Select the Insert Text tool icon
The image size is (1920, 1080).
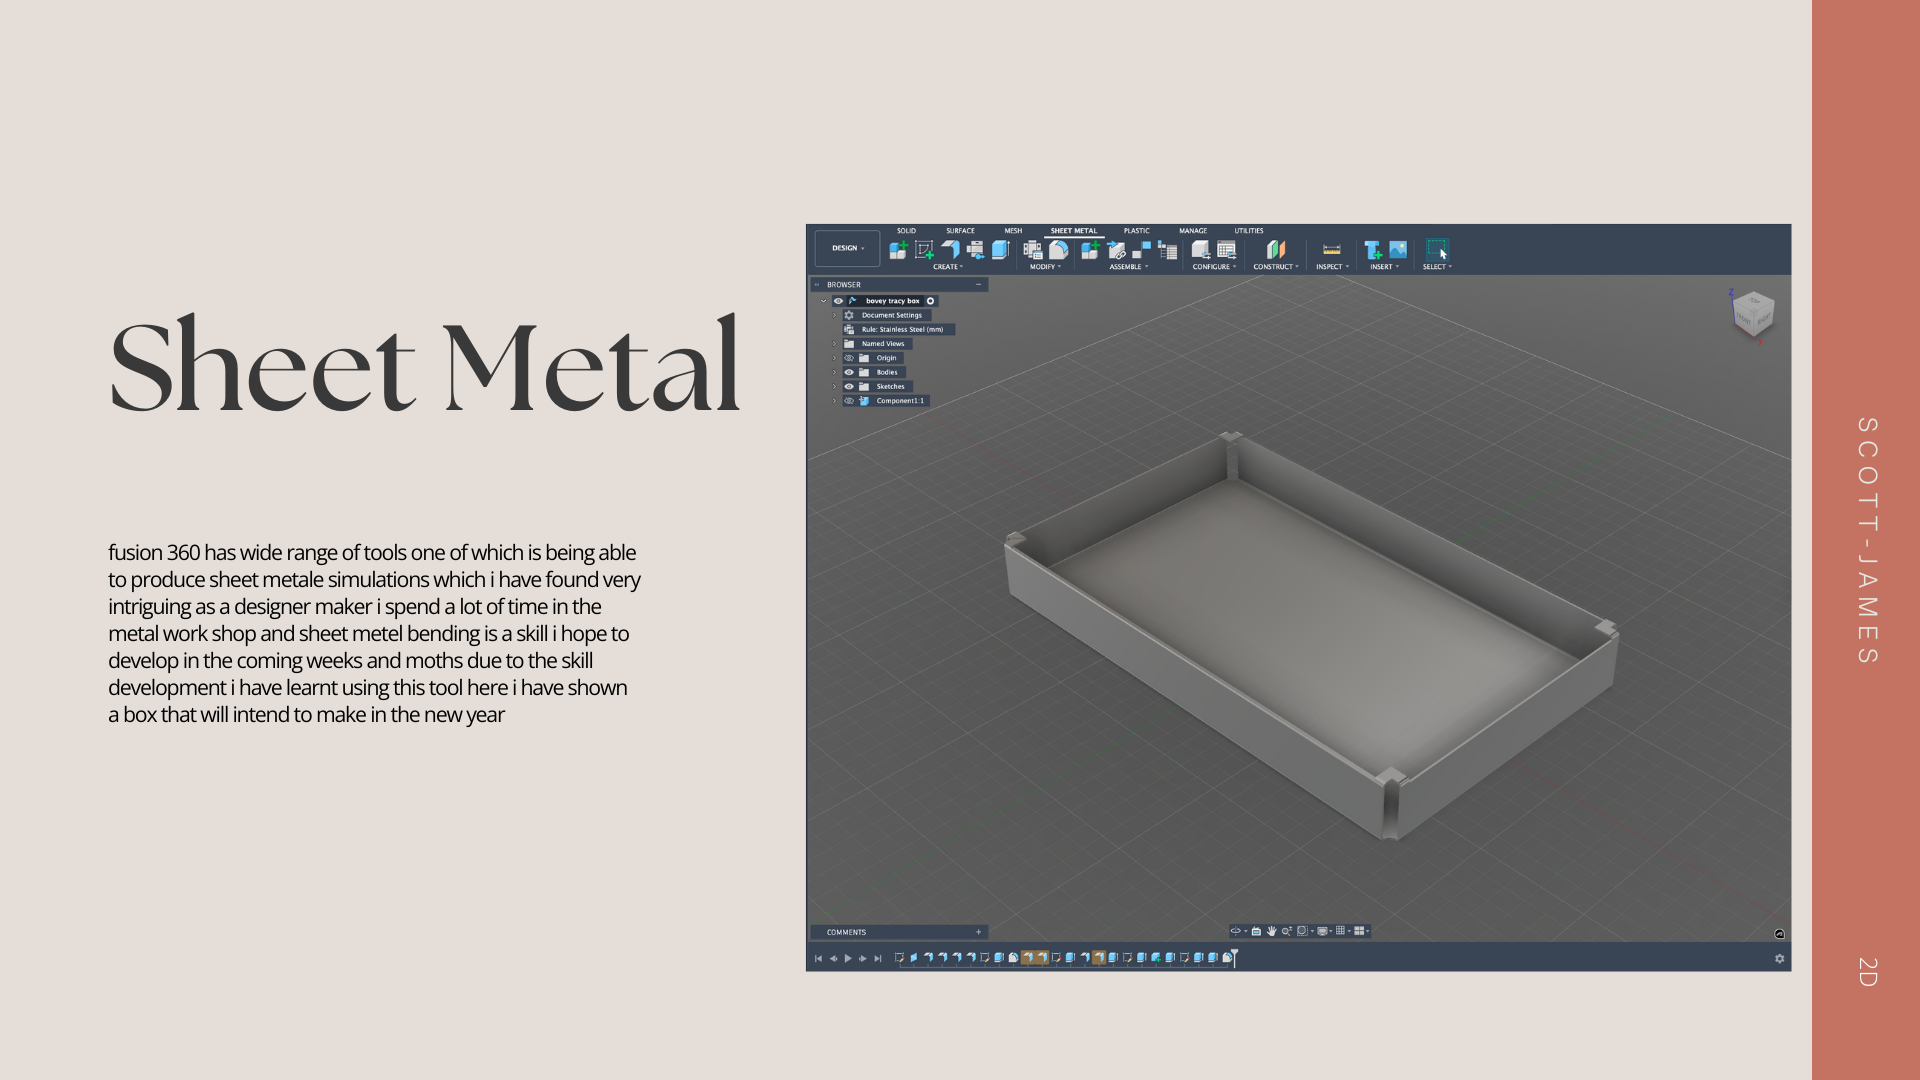coord(1372,249)
